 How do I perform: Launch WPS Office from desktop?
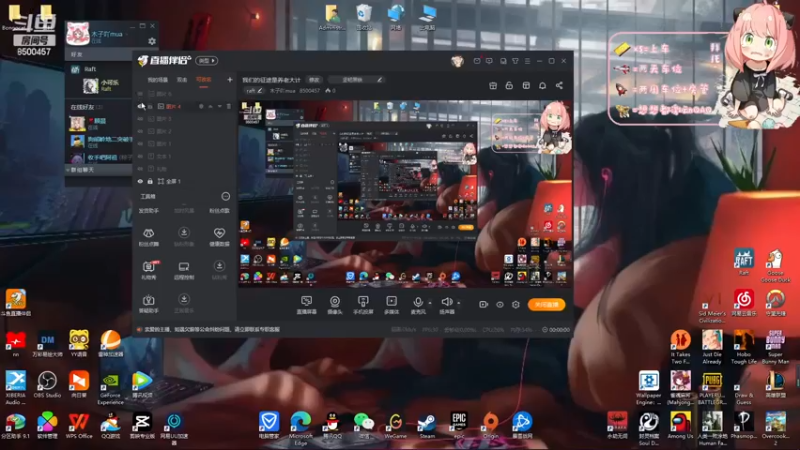[79, 427]
